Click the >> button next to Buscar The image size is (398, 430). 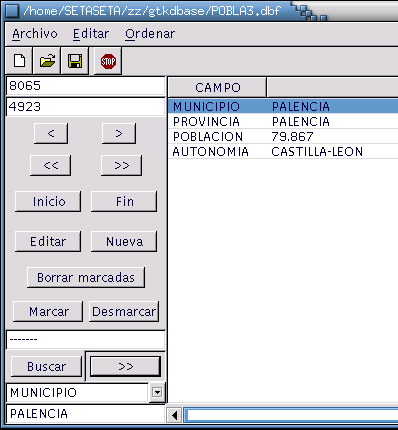pos(126,366)
